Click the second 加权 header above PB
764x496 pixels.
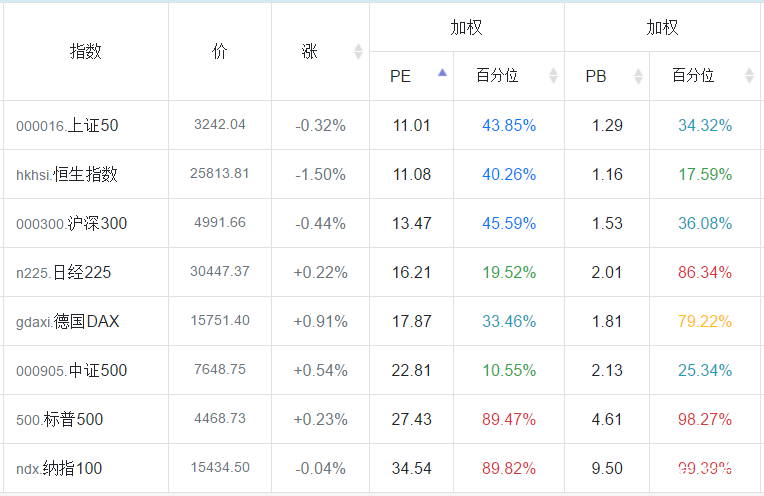pos(662,27)
